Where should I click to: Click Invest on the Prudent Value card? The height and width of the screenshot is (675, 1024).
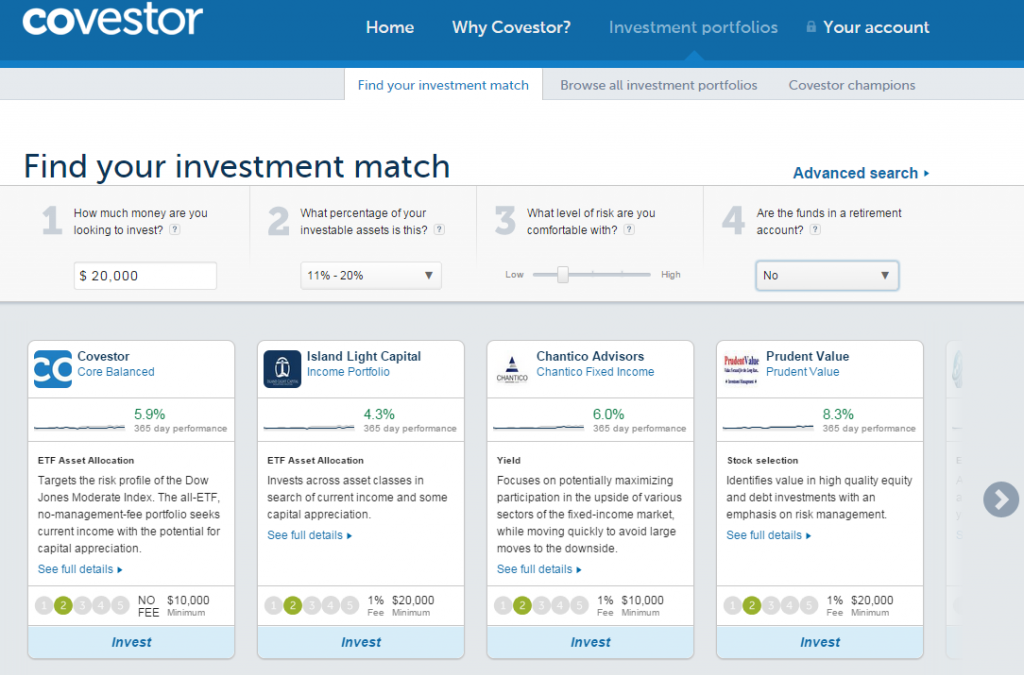tap(820, 642)
